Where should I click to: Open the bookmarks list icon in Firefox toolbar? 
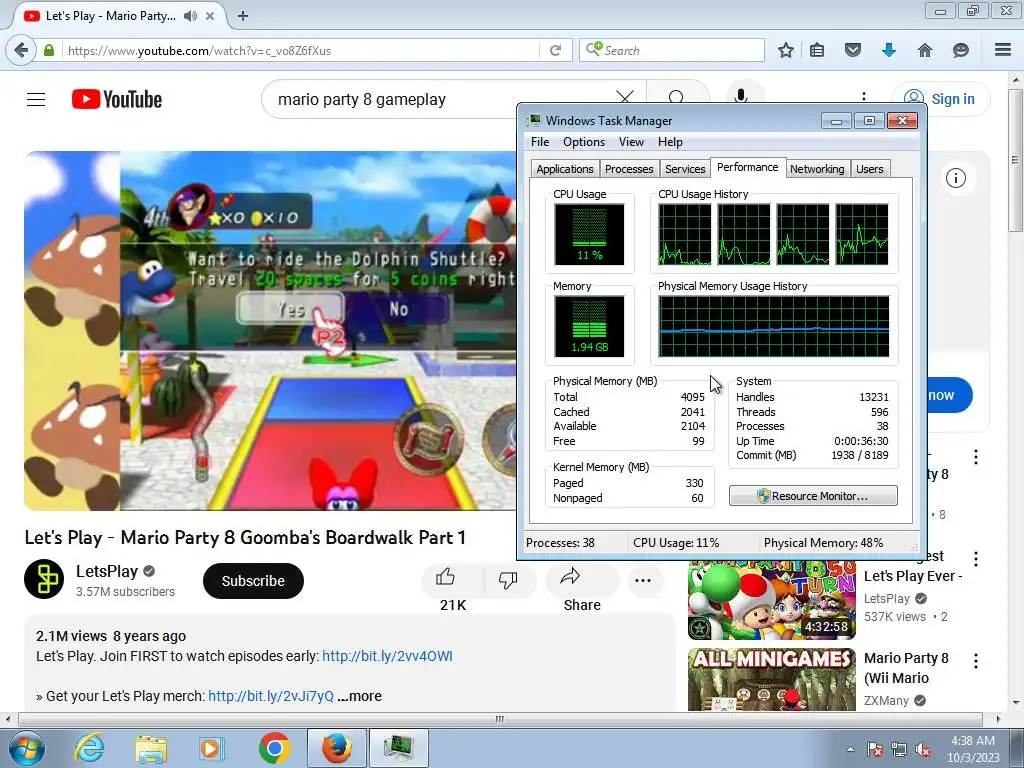817,50
